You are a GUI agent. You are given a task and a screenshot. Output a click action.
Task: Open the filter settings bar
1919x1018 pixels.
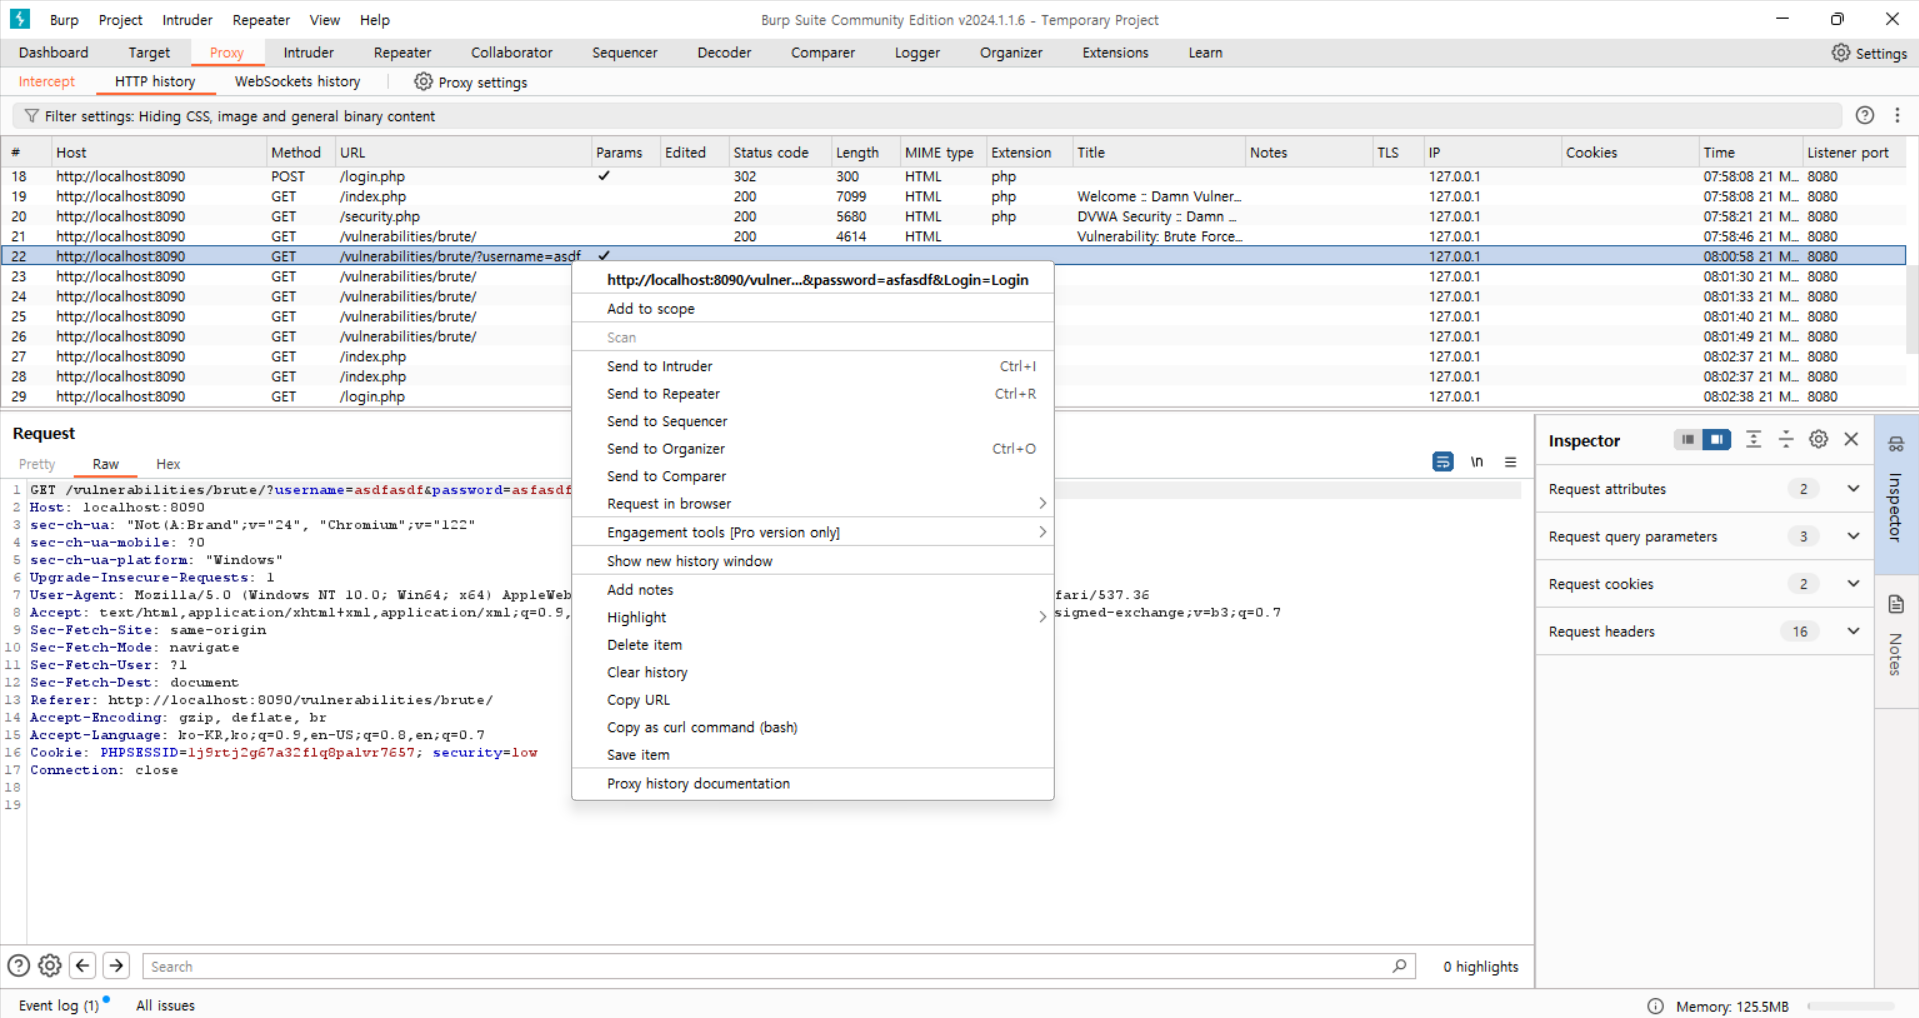coord(926,116)
